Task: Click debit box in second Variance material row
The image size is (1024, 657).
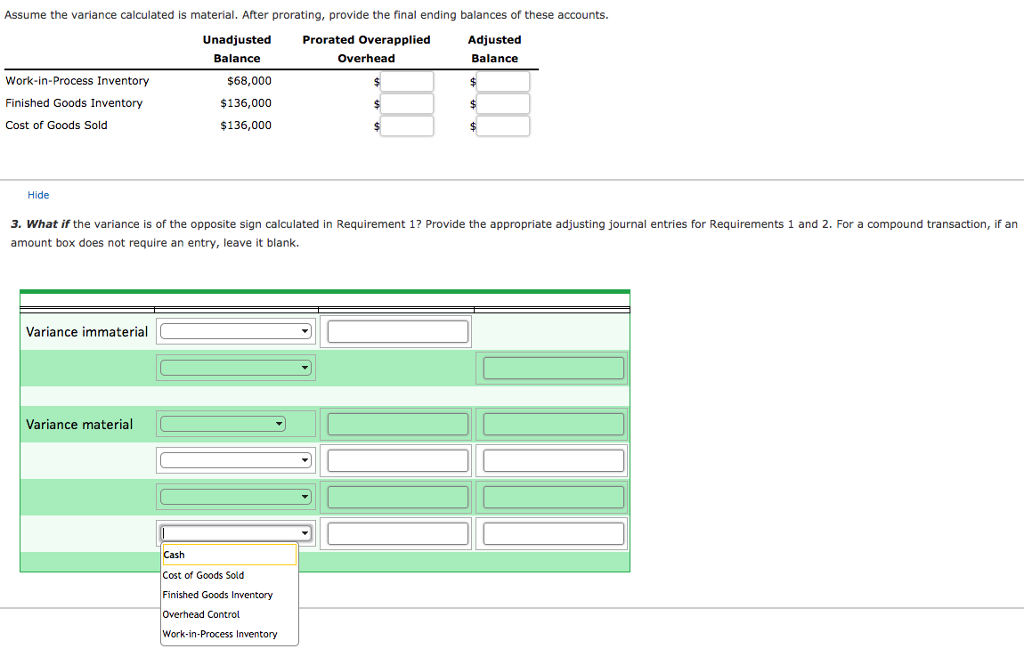Action: click(x=398, y=460)
